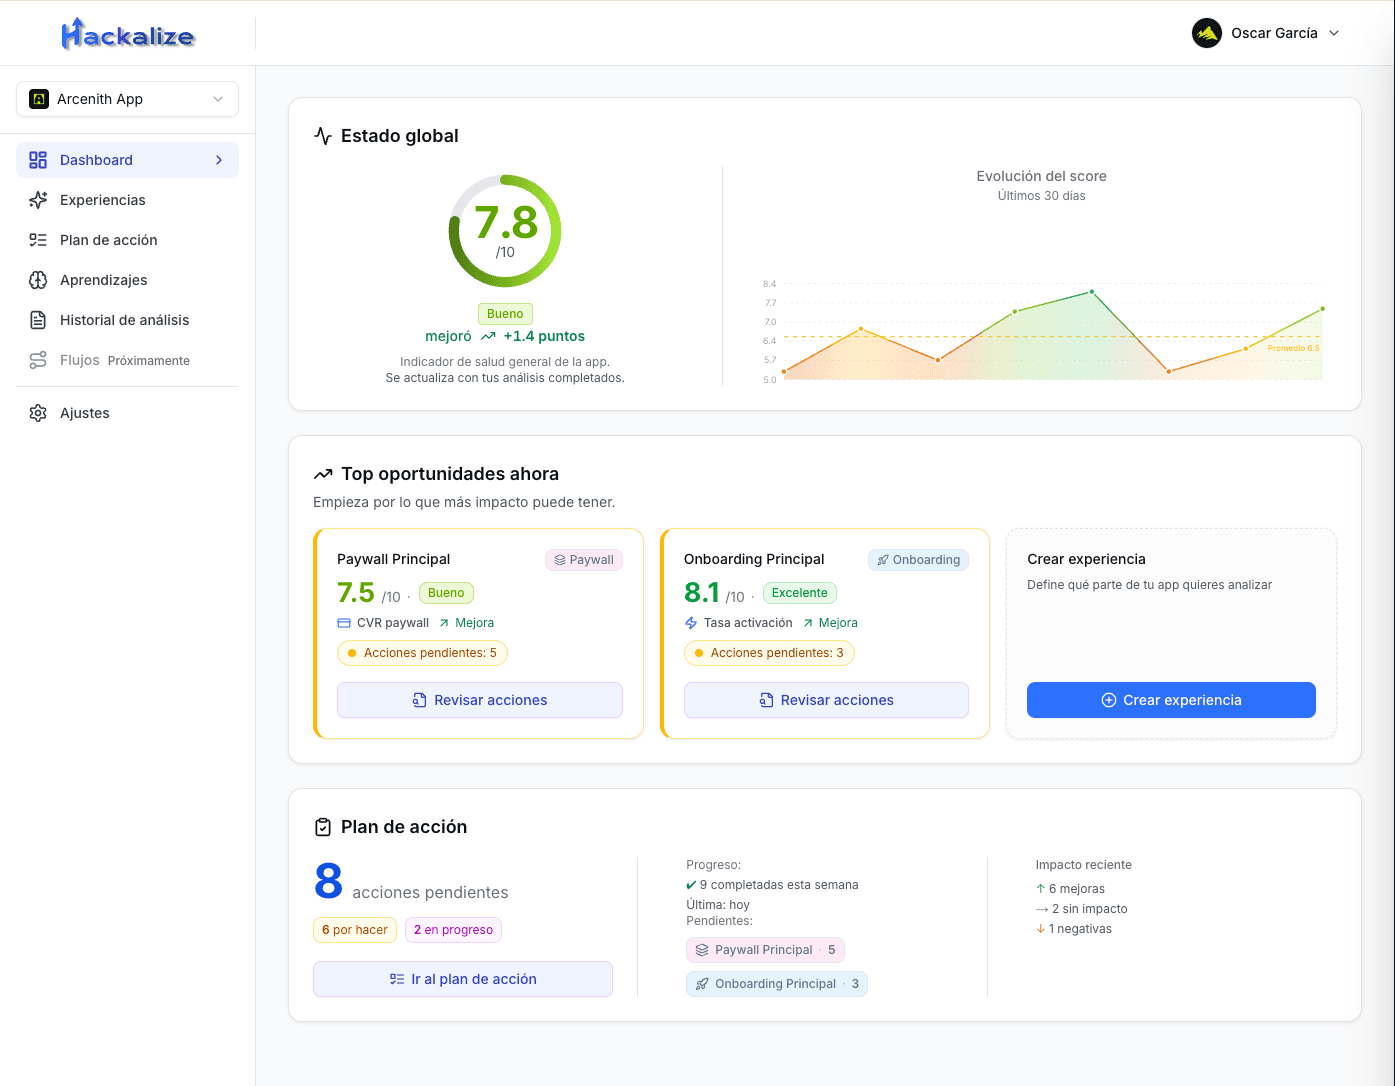
Task: Open Ajustes settings
Action: (x=127, y=413)
